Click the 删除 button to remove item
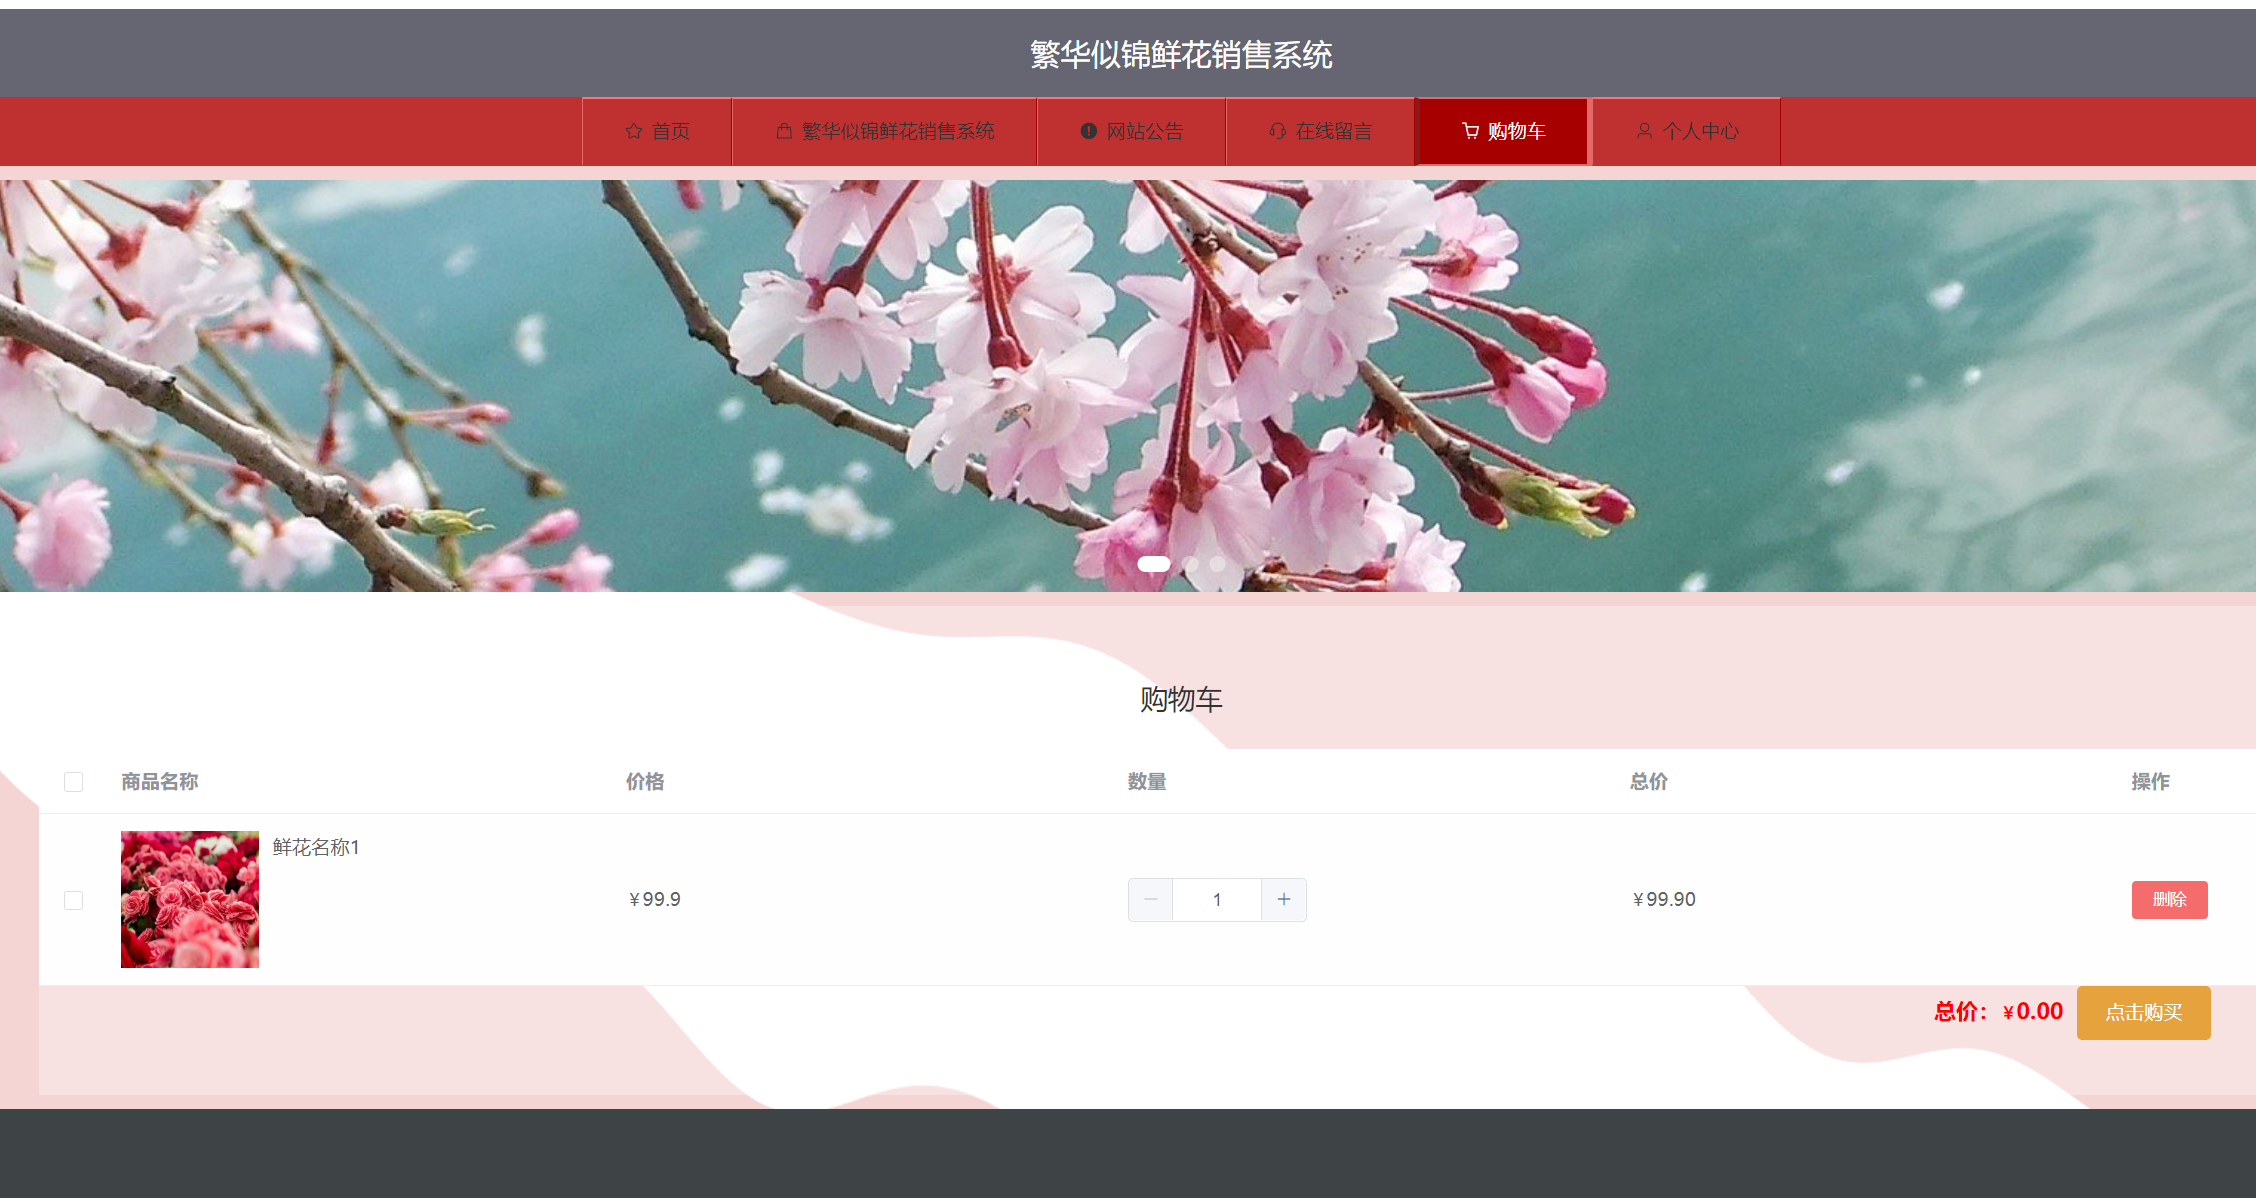 tap(2169, 899)
